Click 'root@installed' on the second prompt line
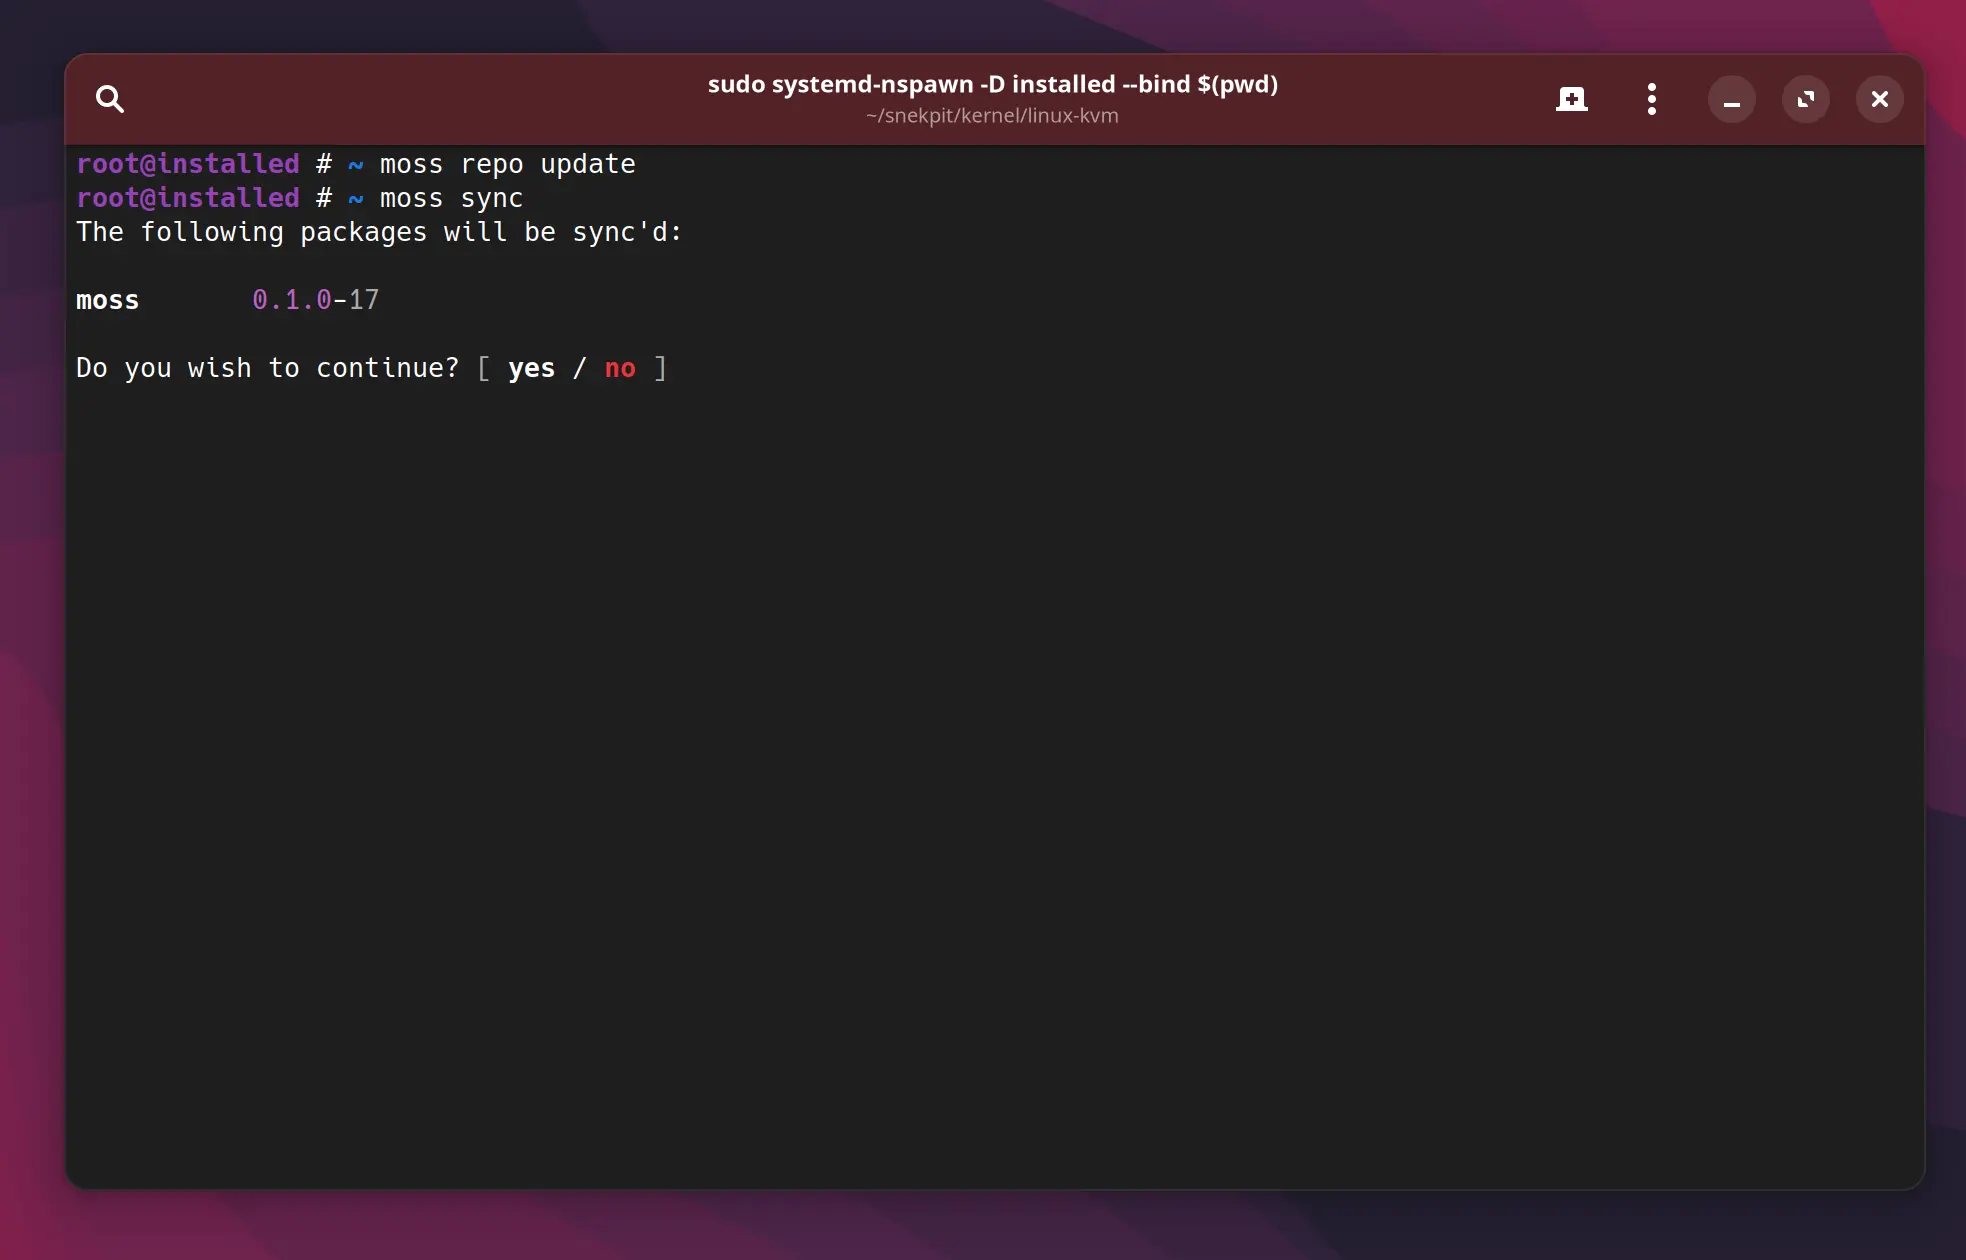Image resolution: width=1966 pixels, height=1260 pixels. coord(188,198)
